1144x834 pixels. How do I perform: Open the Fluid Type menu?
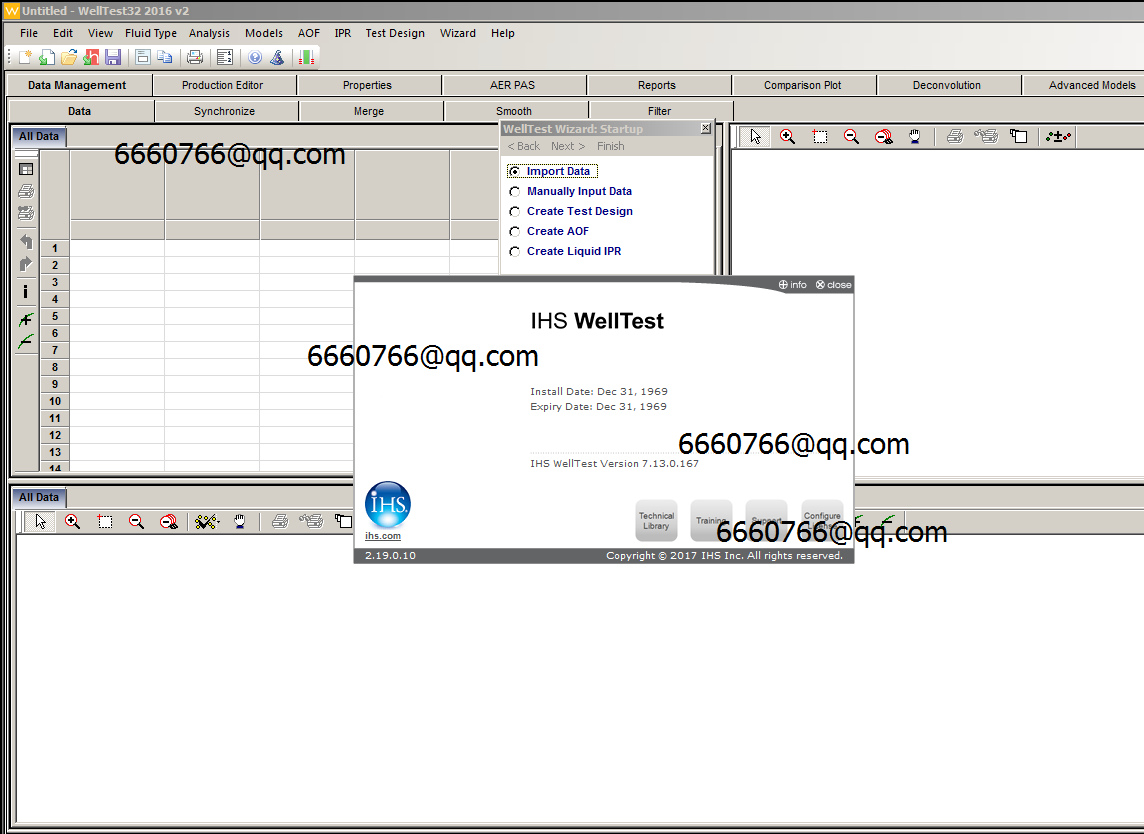pos(151,33)
